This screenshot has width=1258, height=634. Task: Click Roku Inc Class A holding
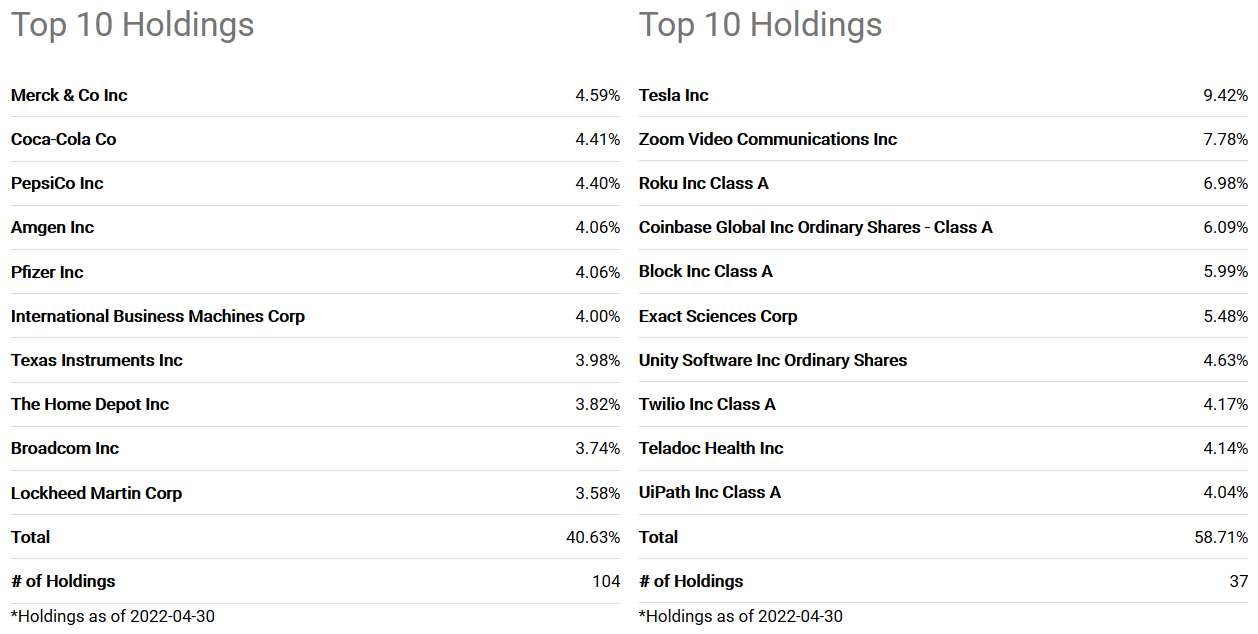[704, 183]
